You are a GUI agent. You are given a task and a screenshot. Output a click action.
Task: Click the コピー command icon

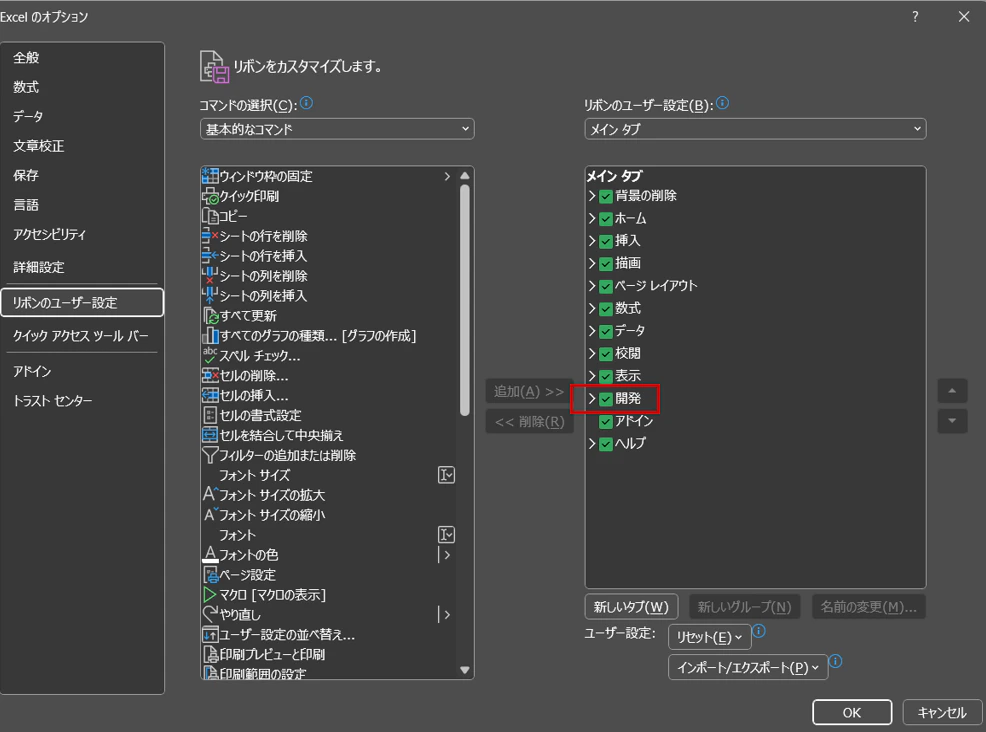click(210, 216)
